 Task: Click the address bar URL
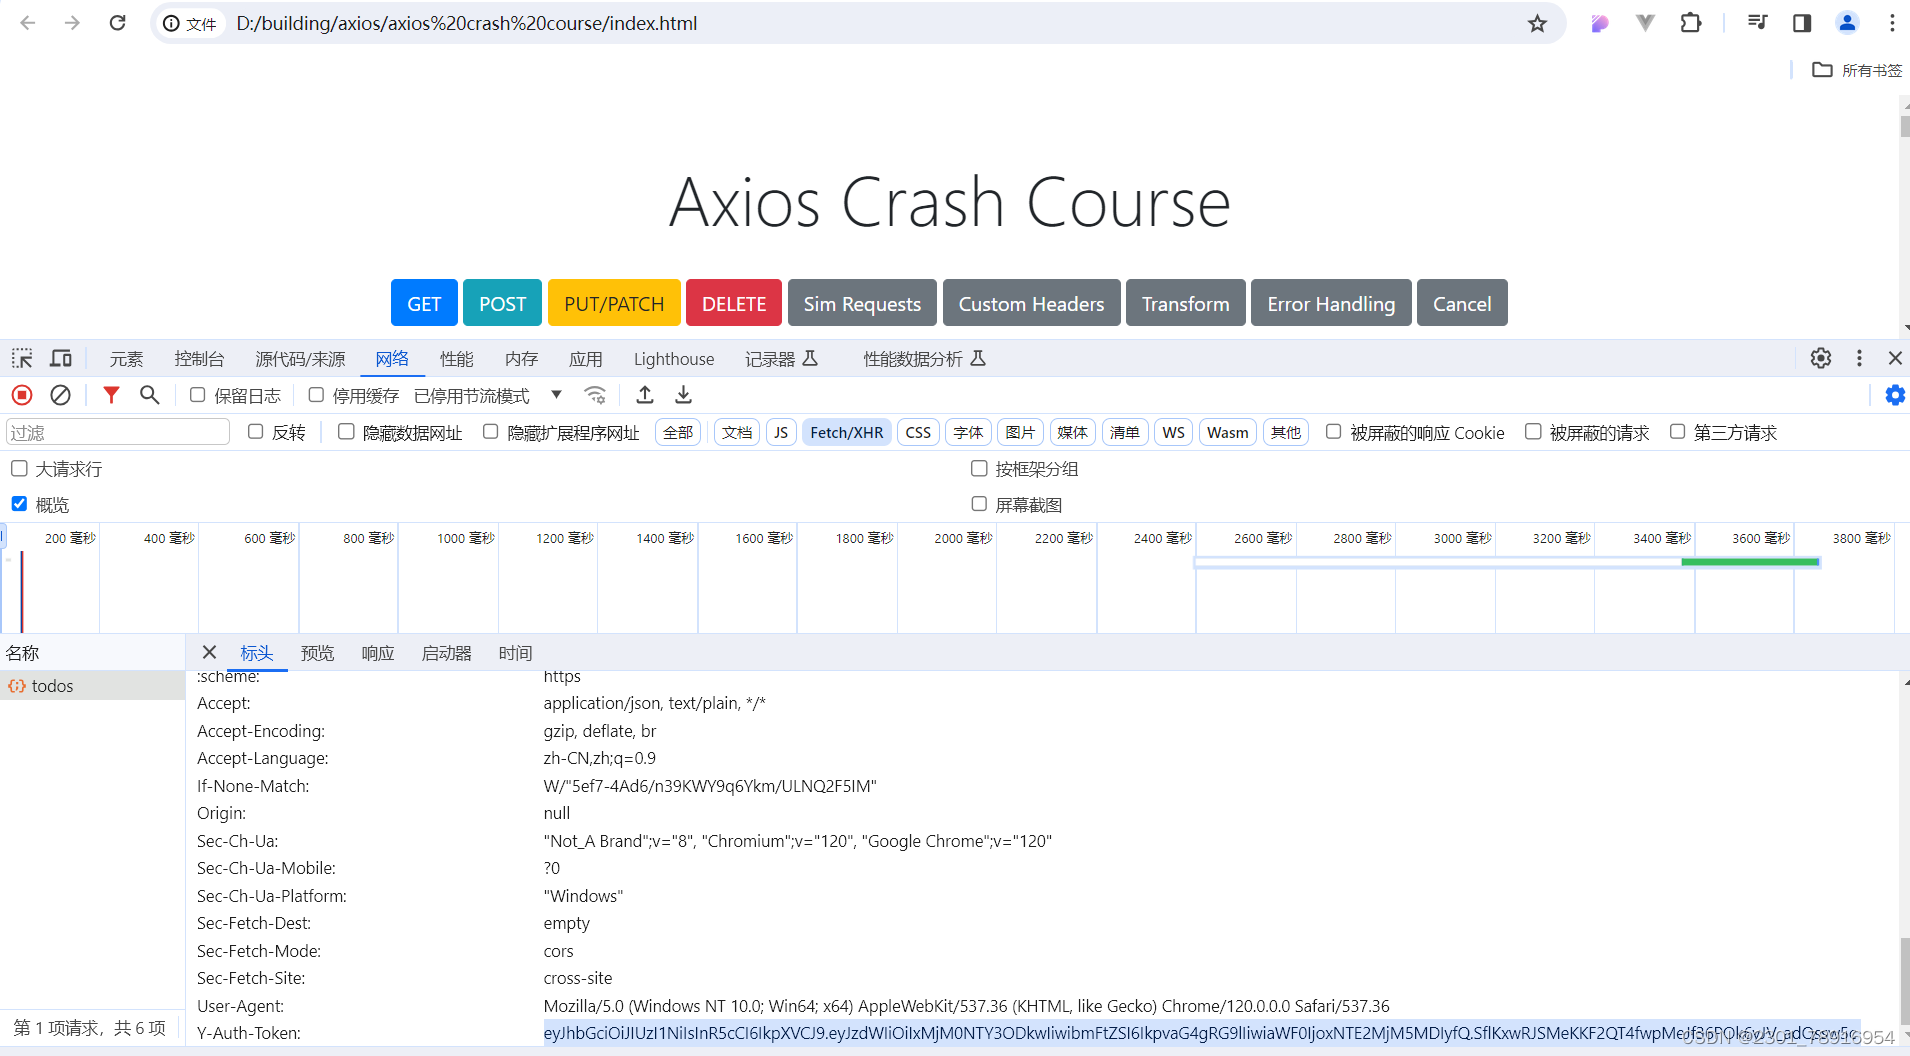466,23
